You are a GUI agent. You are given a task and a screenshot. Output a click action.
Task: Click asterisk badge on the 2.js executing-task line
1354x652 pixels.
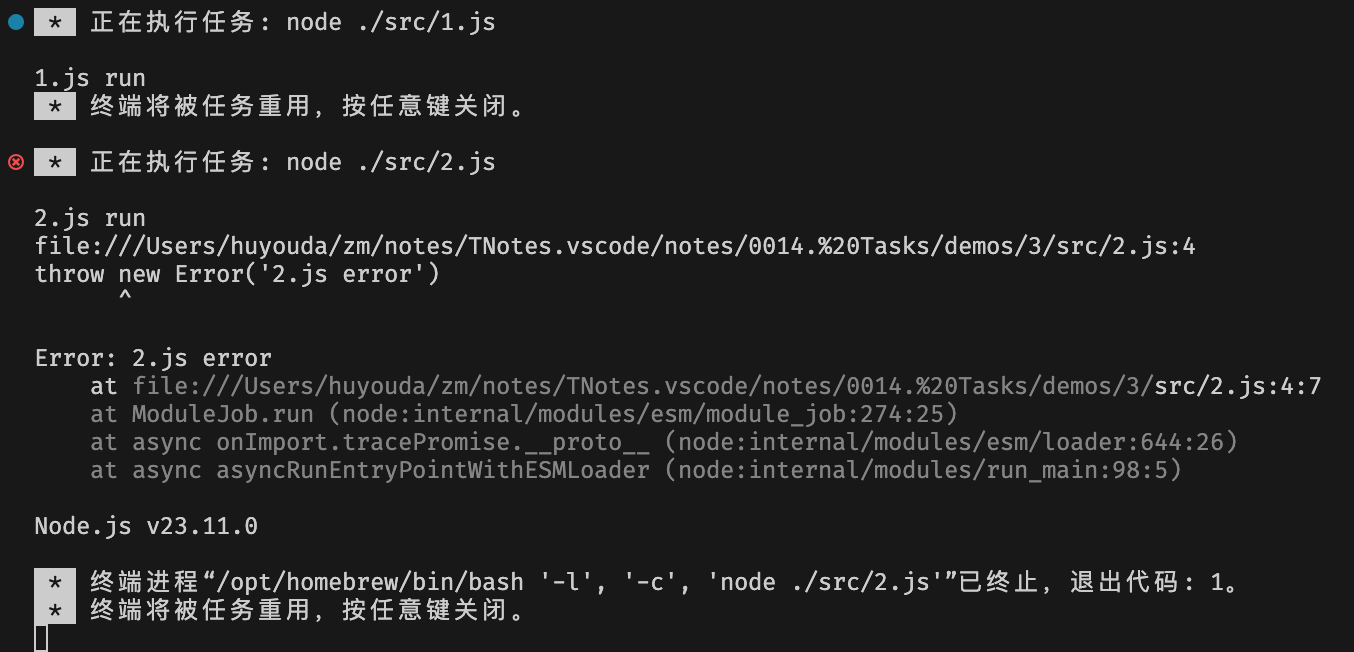pos(54,162)
